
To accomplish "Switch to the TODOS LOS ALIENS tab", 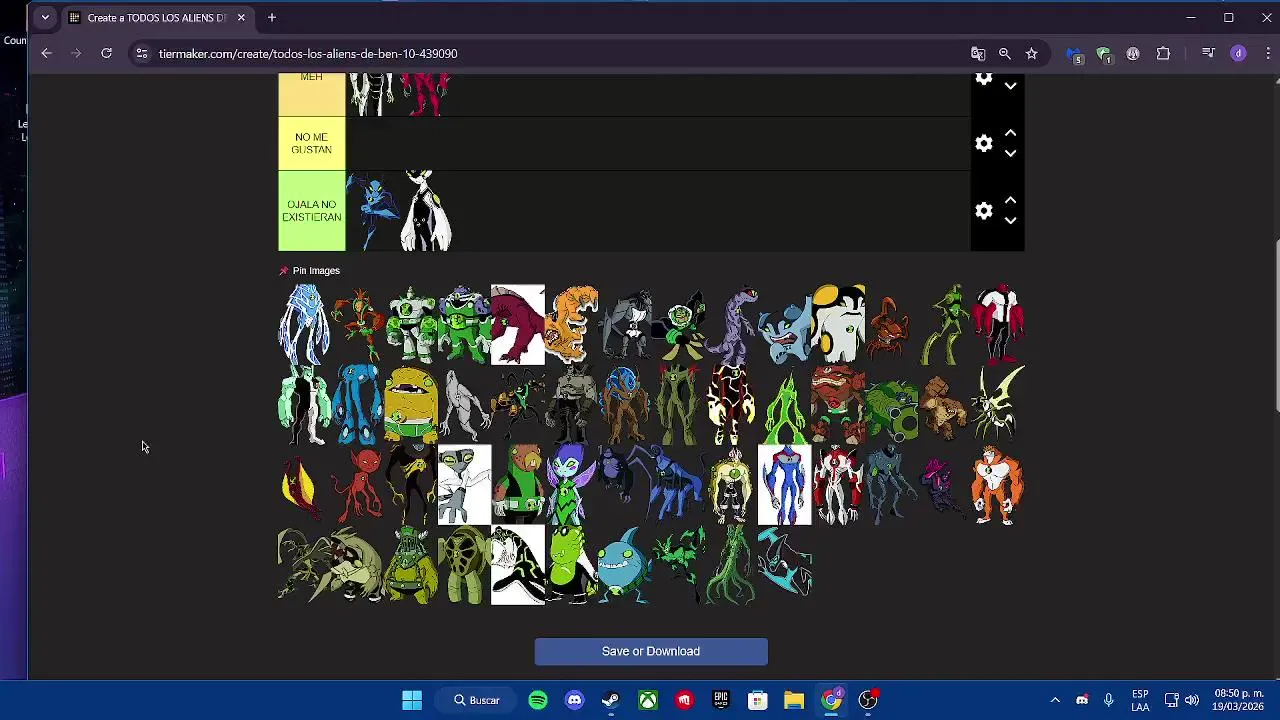I will 157,17.
